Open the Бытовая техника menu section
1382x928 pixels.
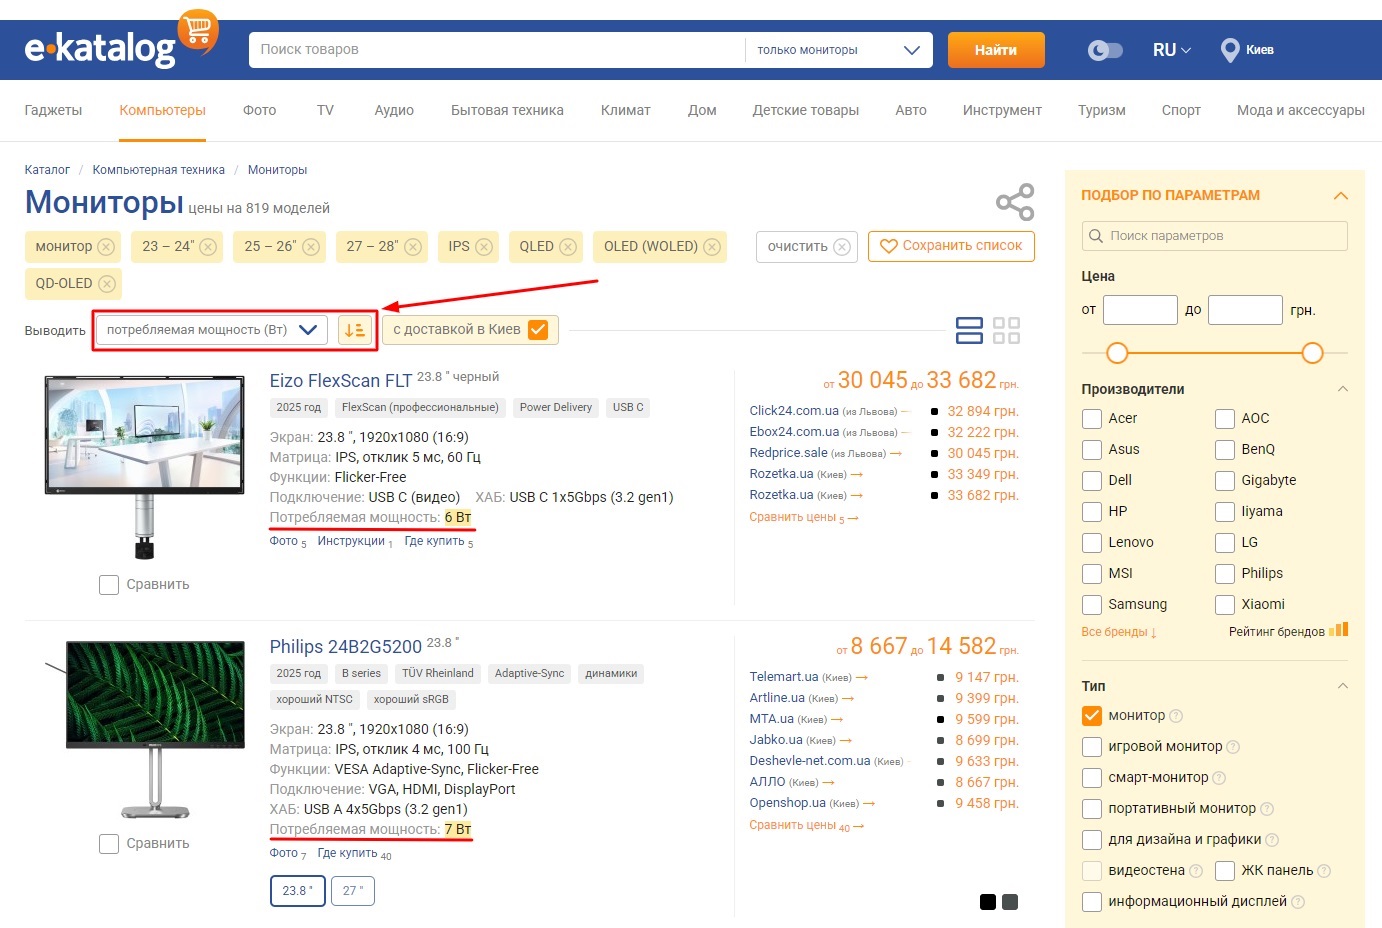point(507,110)
